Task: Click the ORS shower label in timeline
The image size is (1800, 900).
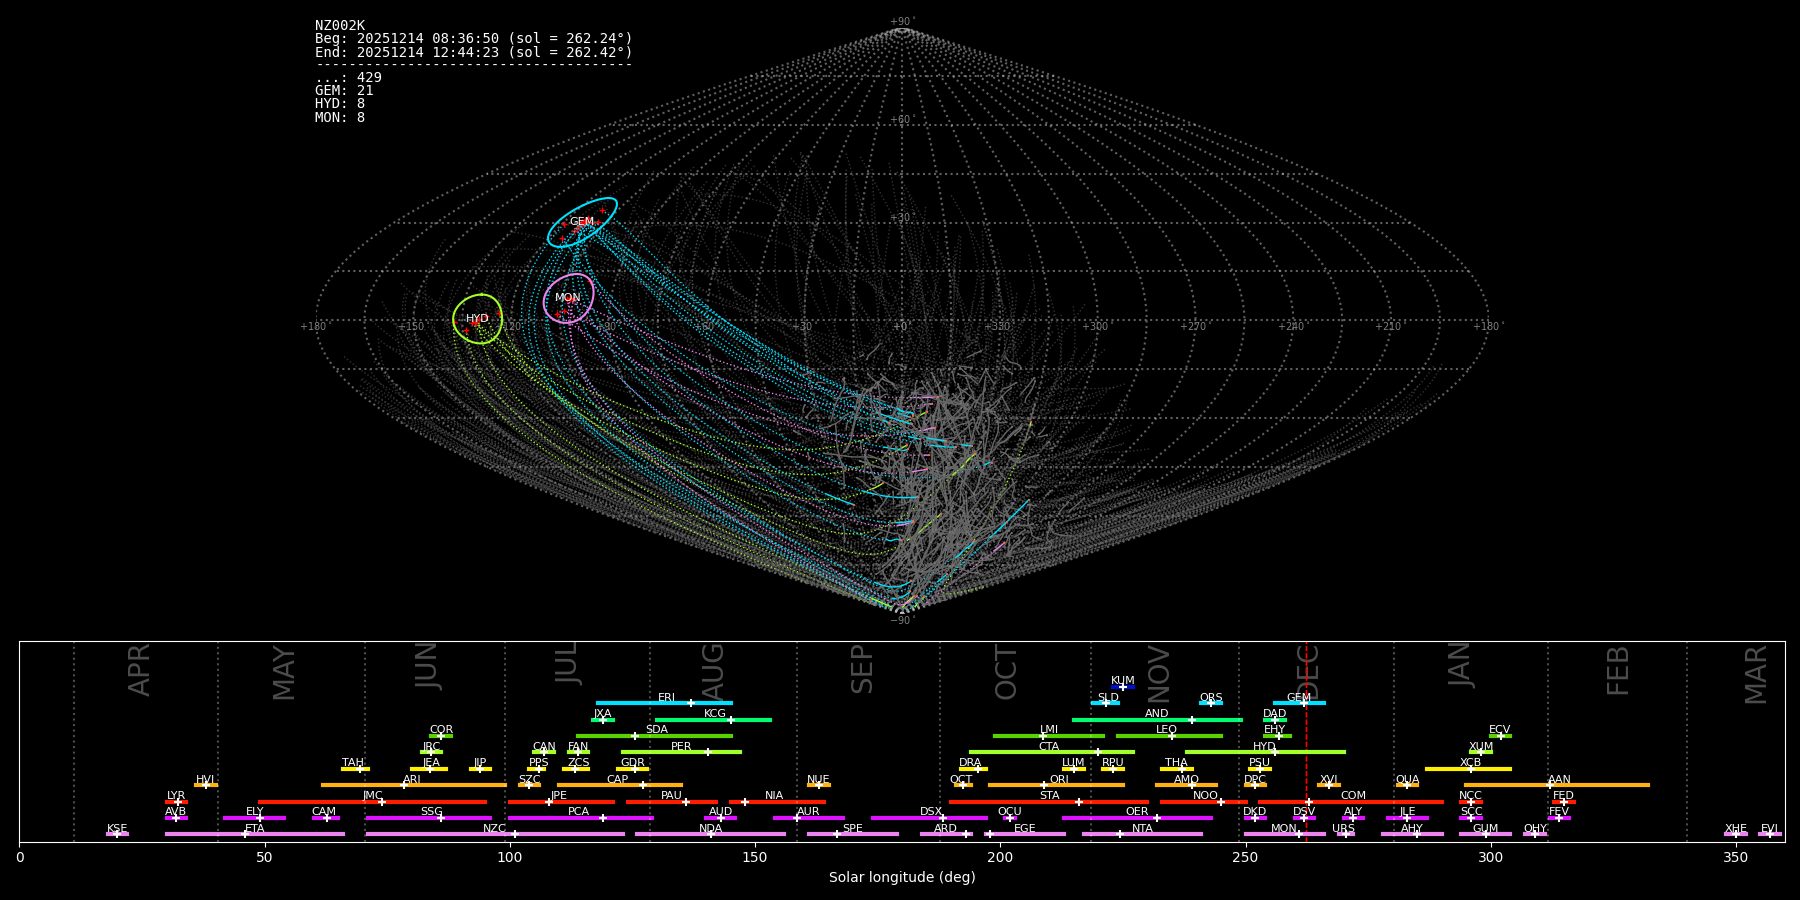Action: coord(1211,698)
